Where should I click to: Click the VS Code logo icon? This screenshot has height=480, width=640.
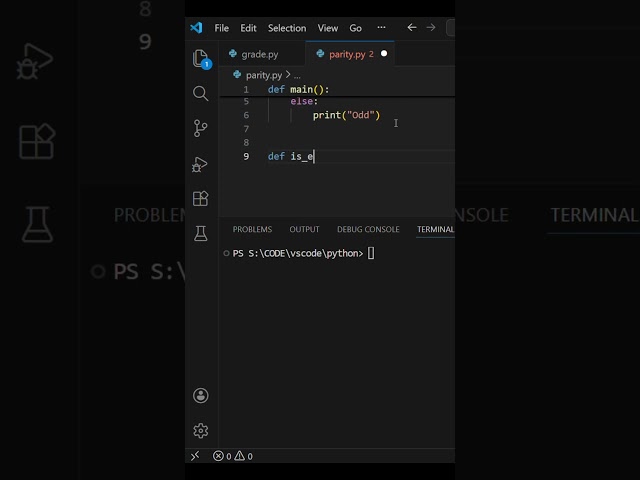tap(196, 28)
